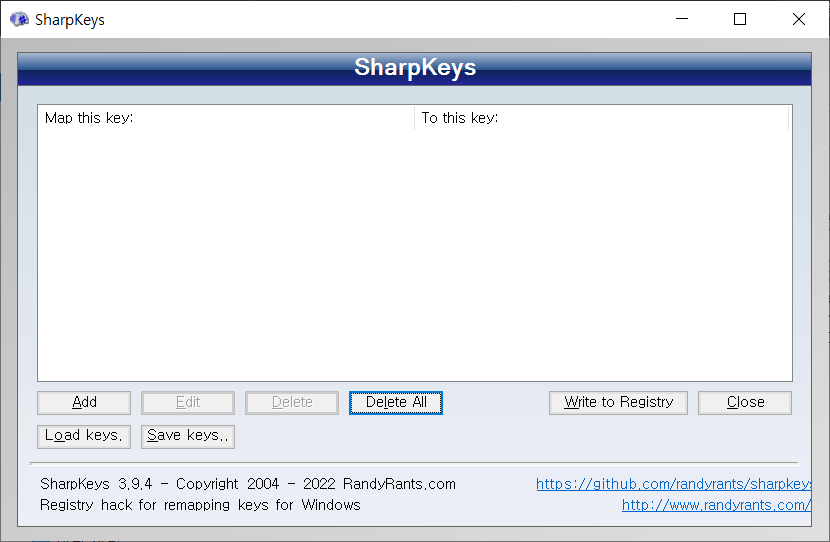830x542 pixels.
Task: Click the Delete All button
Action: click(395, 402)
